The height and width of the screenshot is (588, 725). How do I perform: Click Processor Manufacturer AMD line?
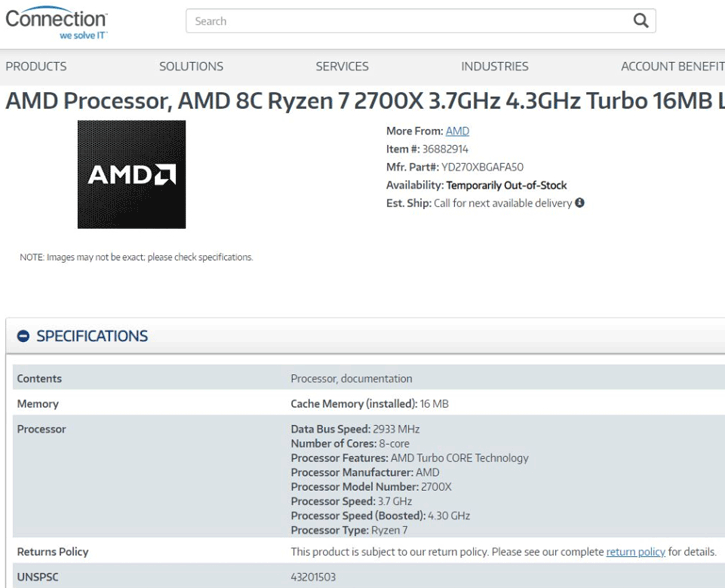tap(365, 472)
